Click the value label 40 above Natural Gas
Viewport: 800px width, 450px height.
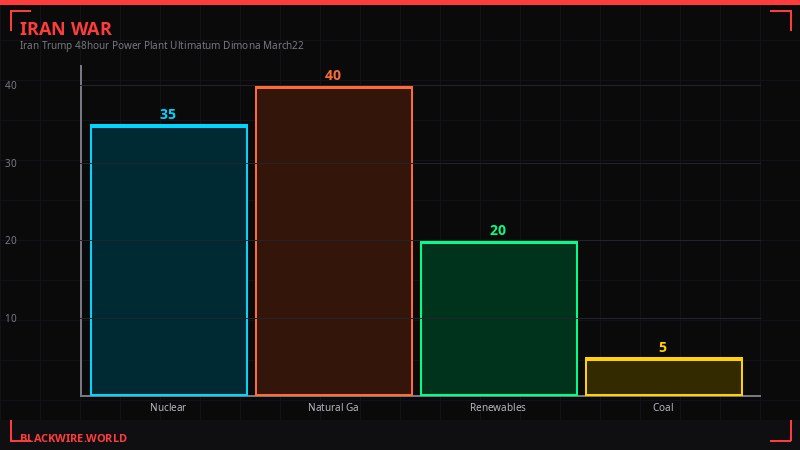point(333,76)
